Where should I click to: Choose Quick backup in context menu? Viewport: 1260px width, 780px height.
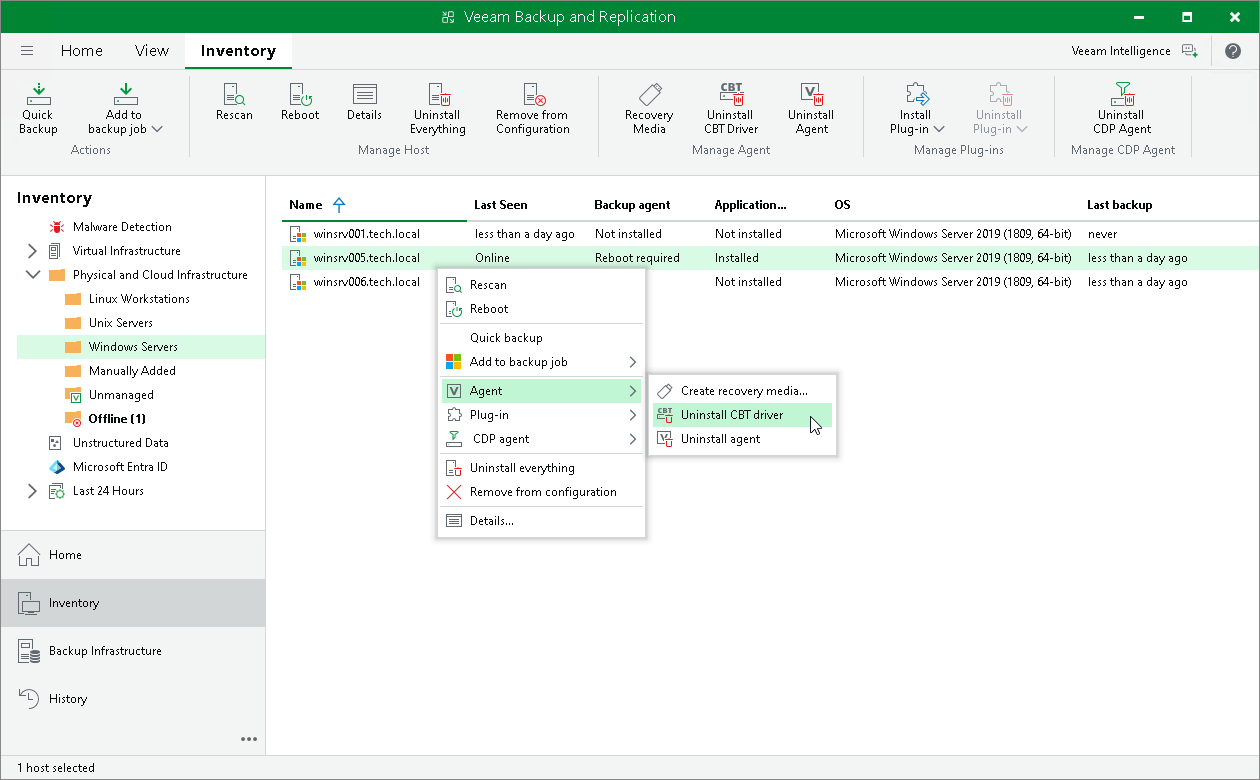pos(541,338)
